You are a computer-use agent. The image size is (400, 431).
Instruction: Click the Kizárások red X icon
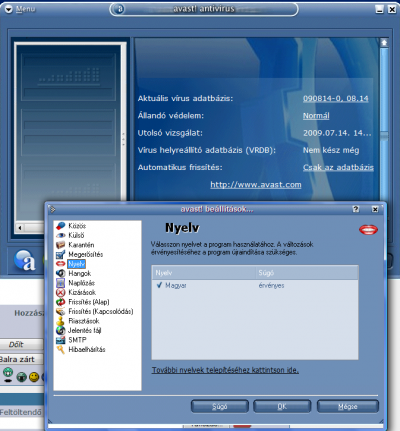61,292
